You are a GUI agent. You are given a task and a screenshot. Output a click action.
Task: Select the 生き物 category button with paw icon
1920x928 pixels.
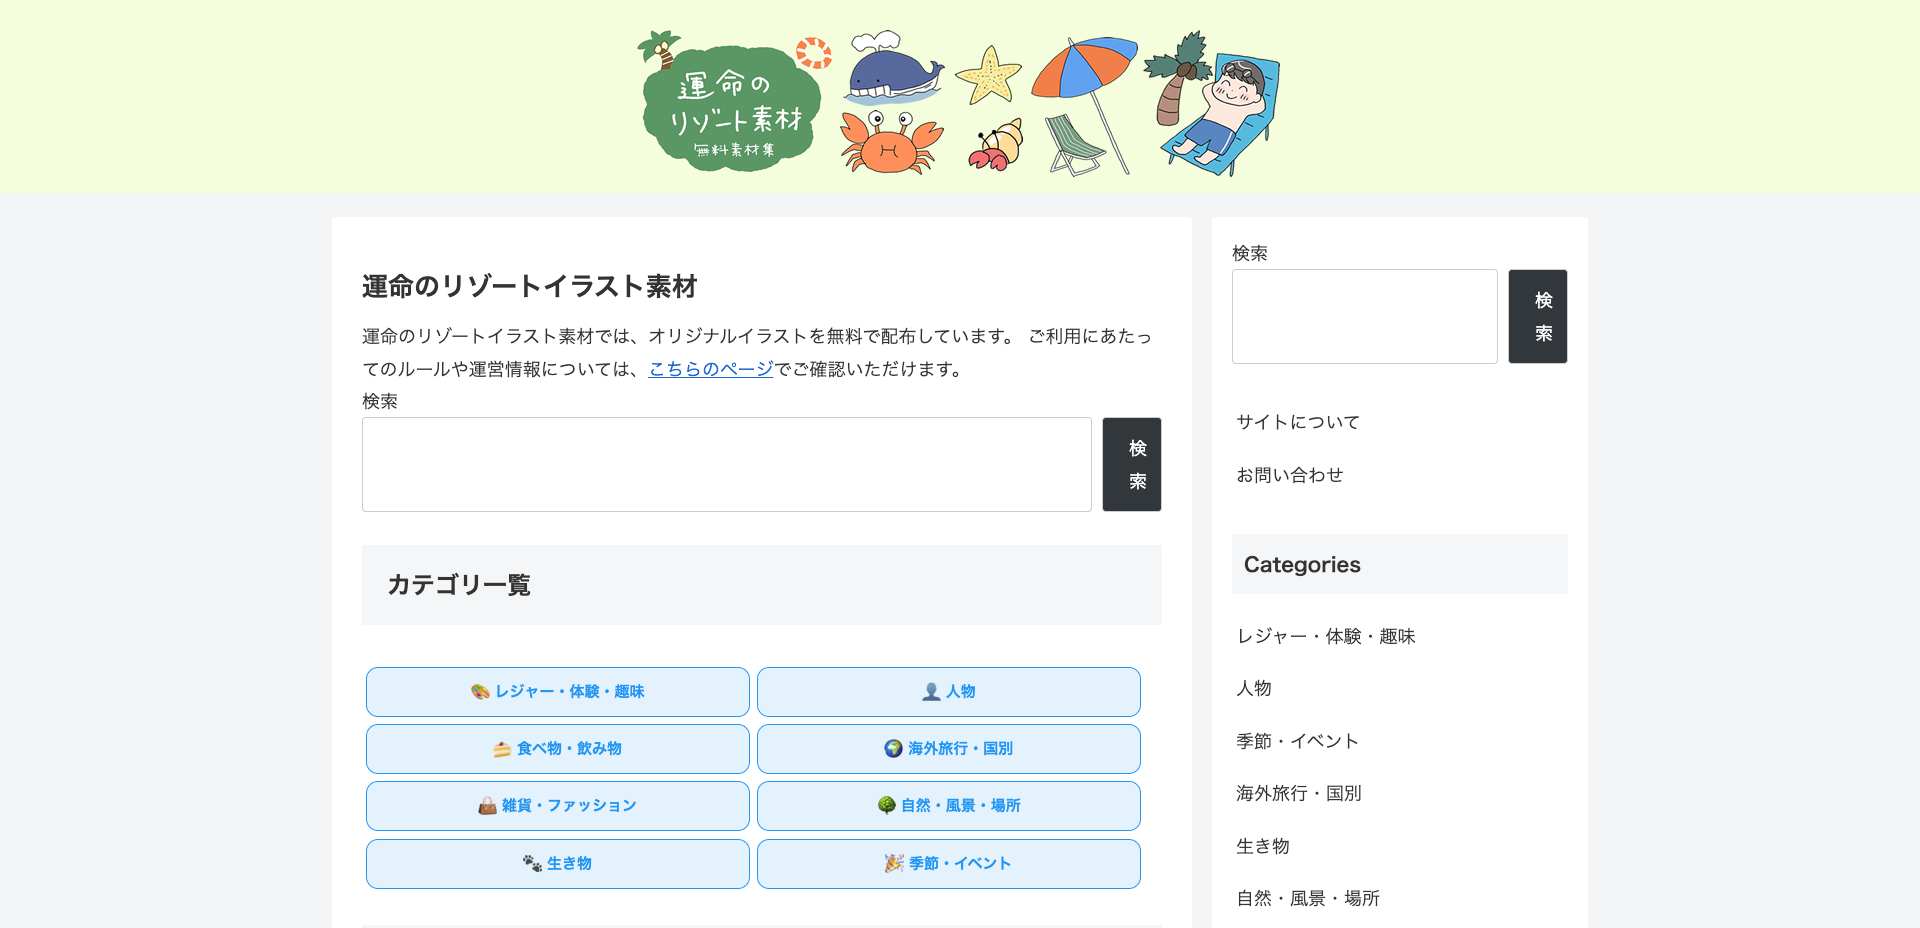pos(557,864)
